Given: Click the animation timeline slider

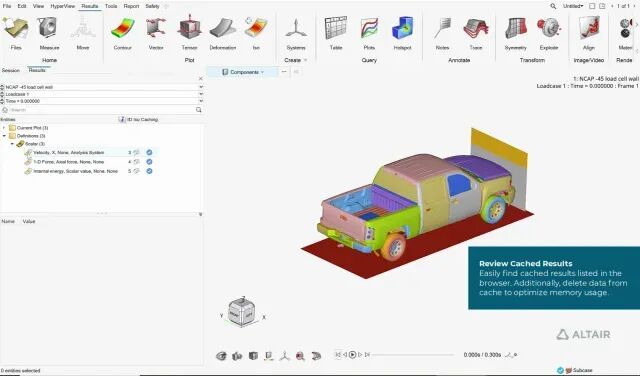Looking at the screenshot, I should [413, 355].
